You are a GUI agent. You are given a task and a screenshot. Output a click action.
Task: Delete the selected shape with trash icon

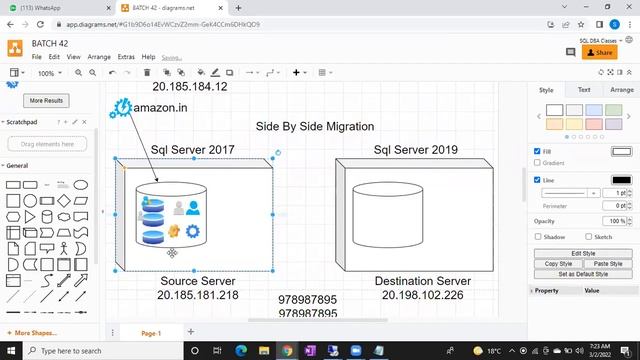[x=147, y=73]
